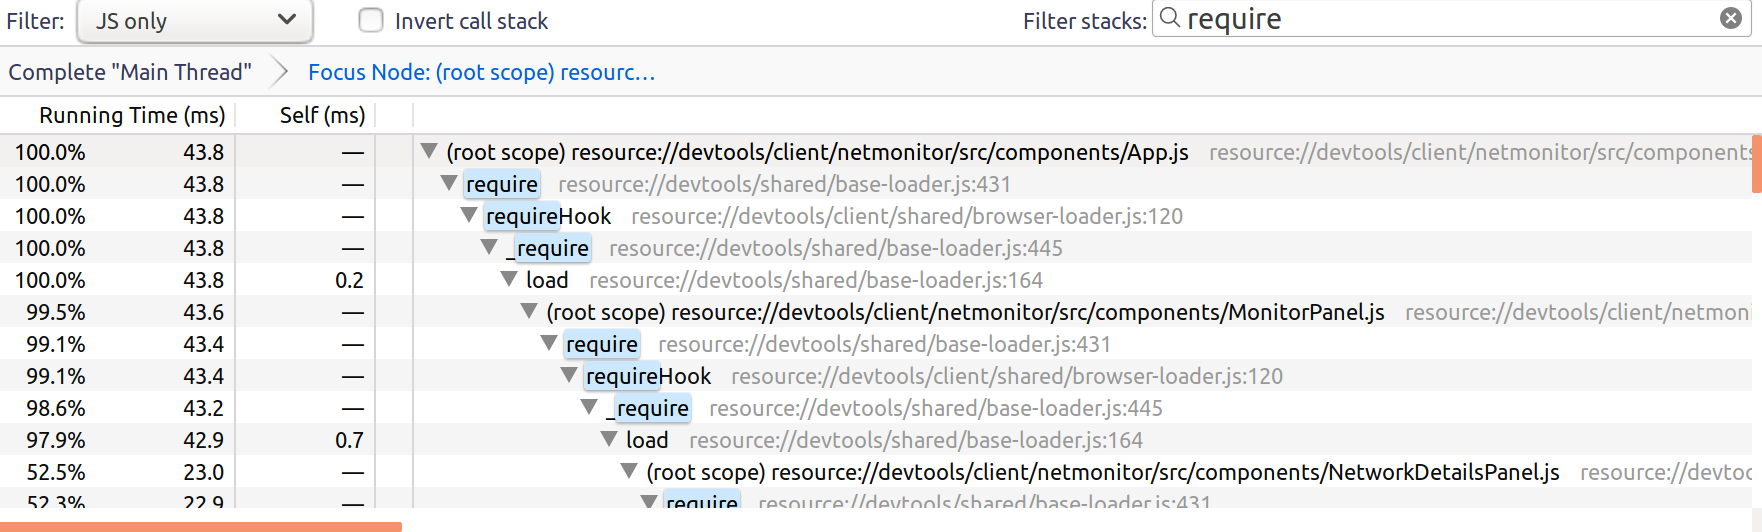Collapse the App.js root scope row
The width and height of the screenshot is (1762, 532).
[429, 152]
